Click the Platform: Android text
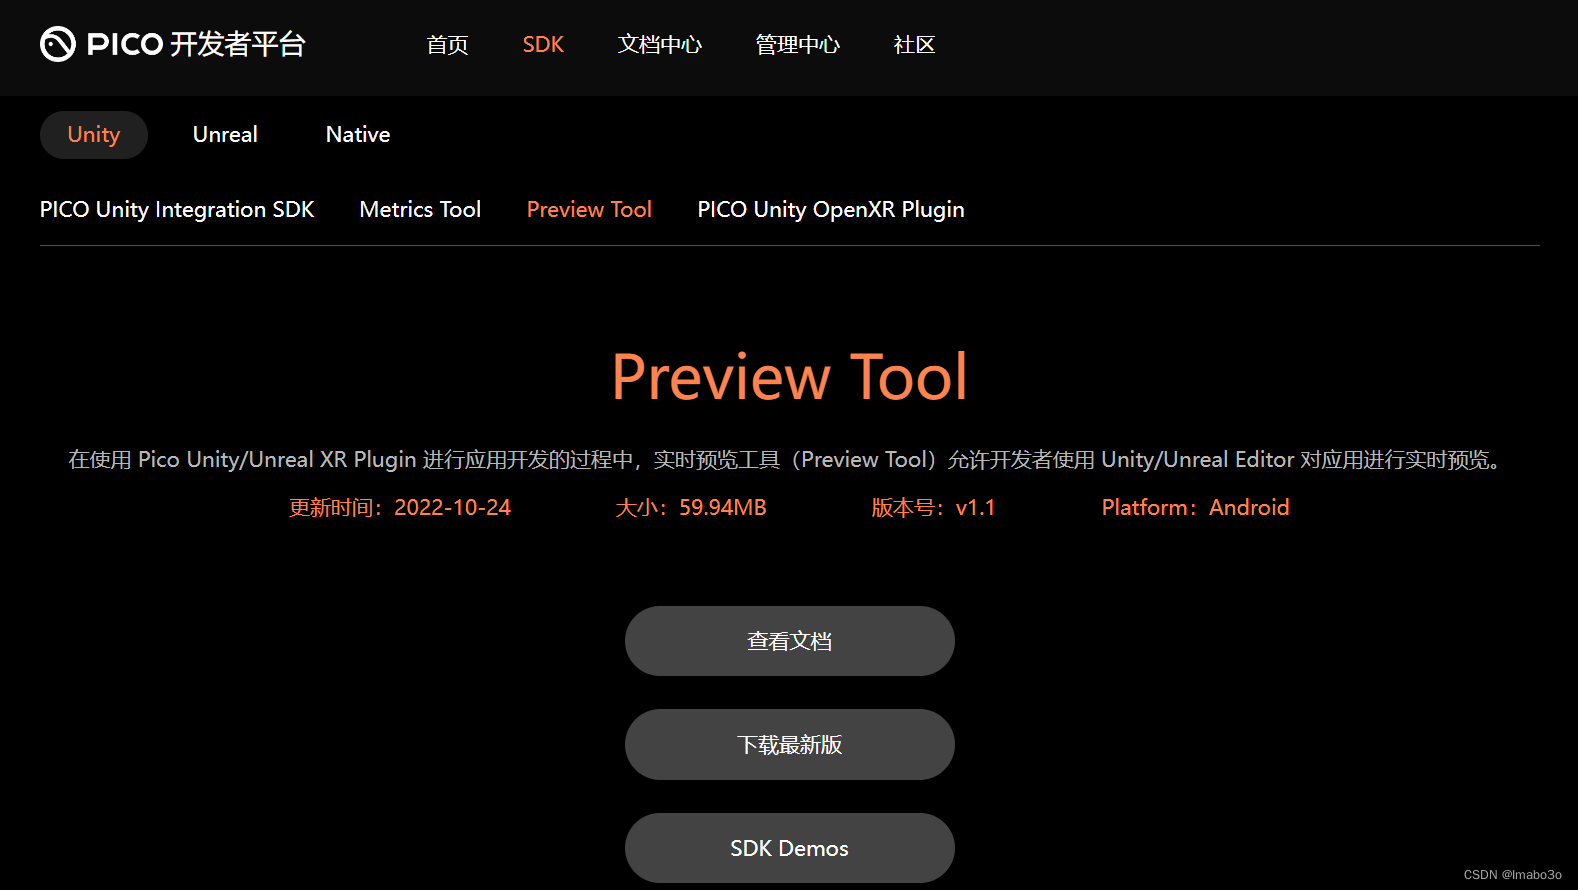 [x=1195, y=508]
